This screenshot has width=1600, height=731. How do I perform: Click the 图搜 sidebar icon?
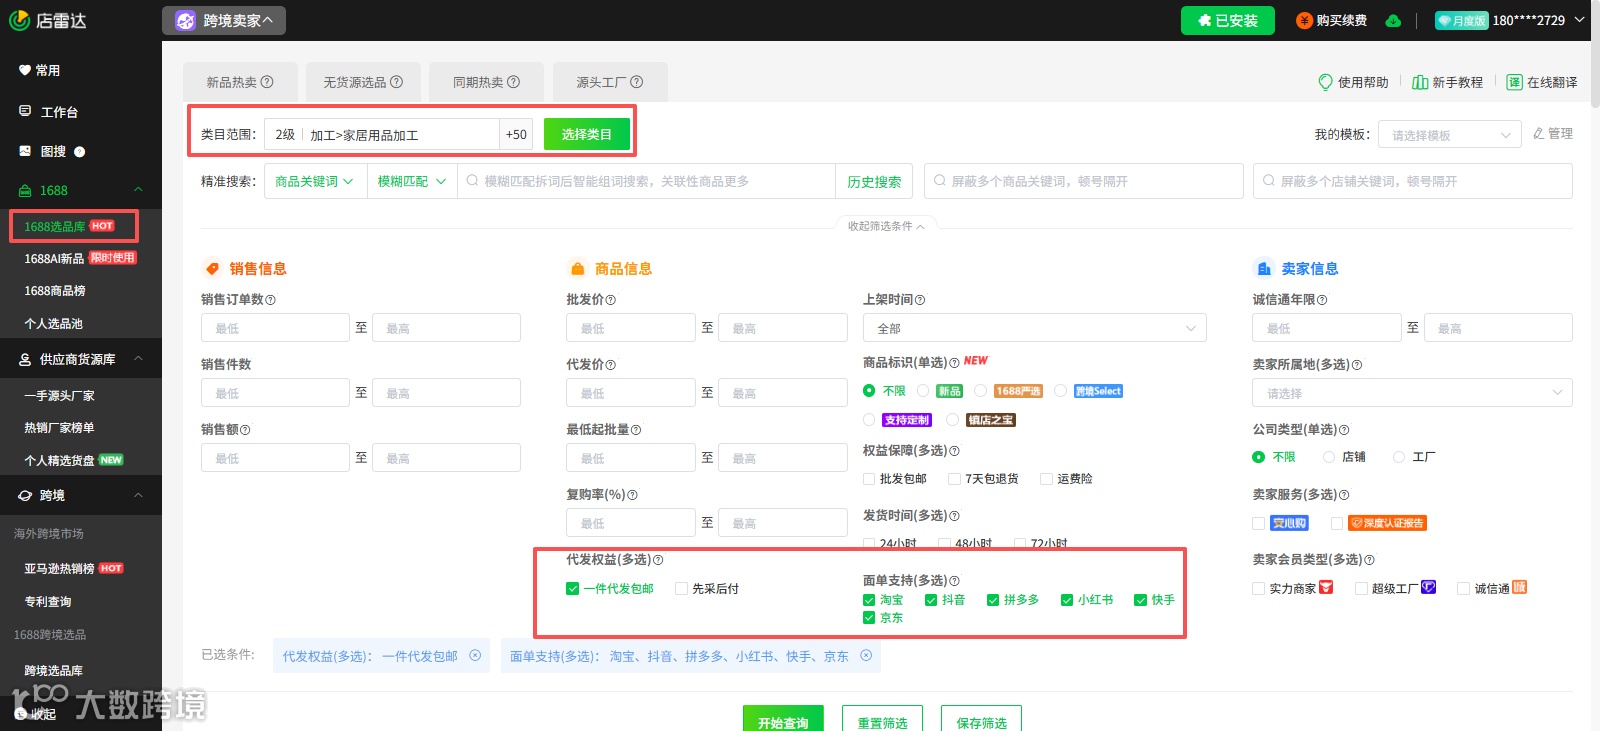point(25,151)
